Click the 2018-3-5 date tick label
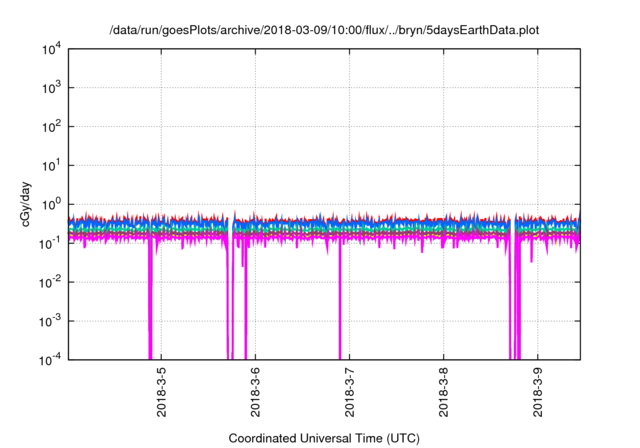 click(162, 392)
